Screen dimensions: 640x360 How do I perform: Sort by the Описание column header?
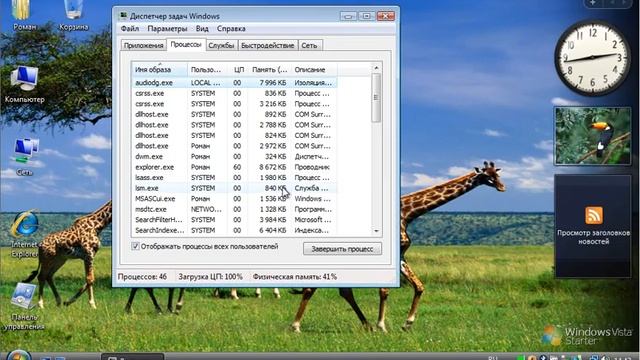point(314,69)
